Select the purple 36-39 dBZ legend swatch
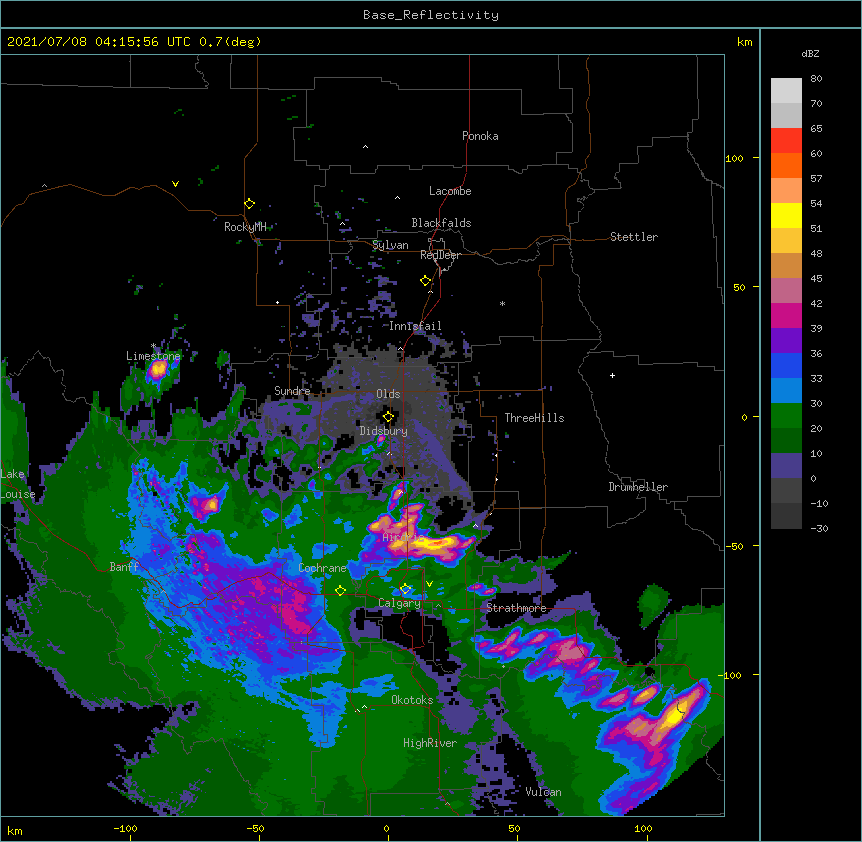 click(786, 341)
